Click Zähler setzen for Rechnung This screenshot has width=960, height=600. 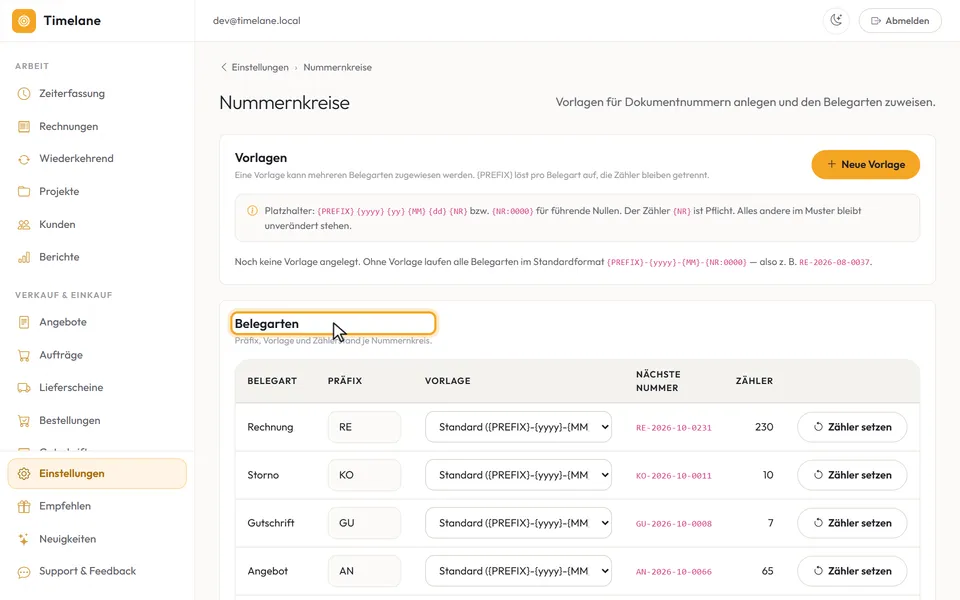coord(852,427)
